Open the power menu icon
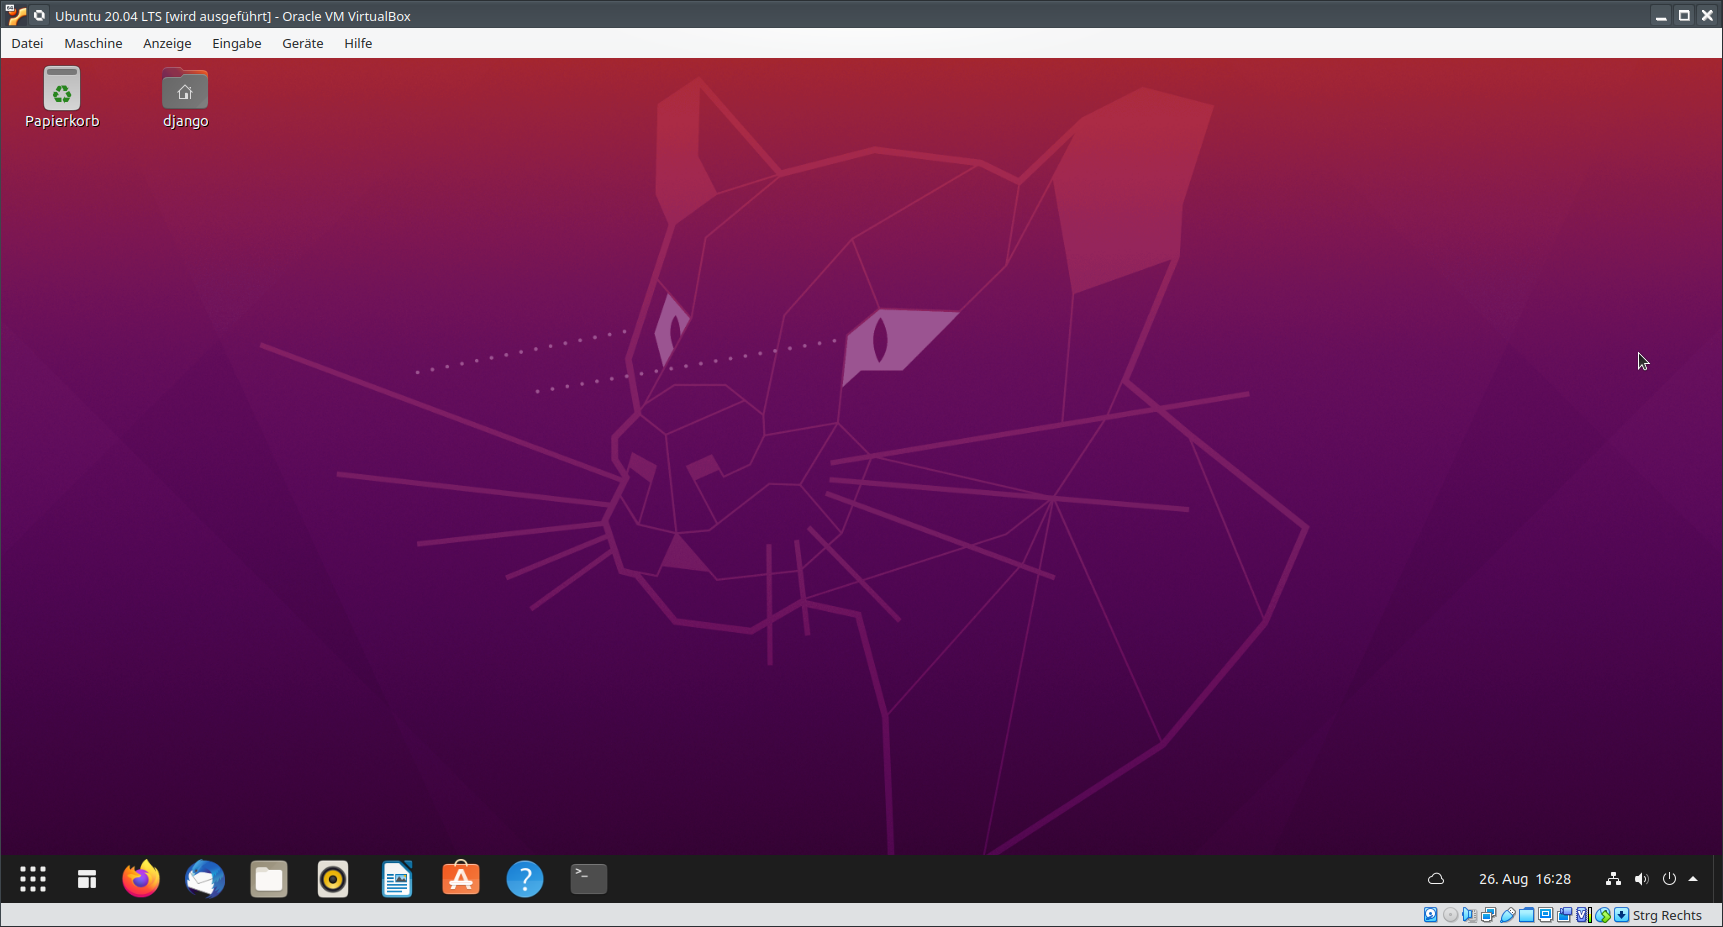The width and height of the screenshot is (1723, 927). click(x=1669, y=879)
